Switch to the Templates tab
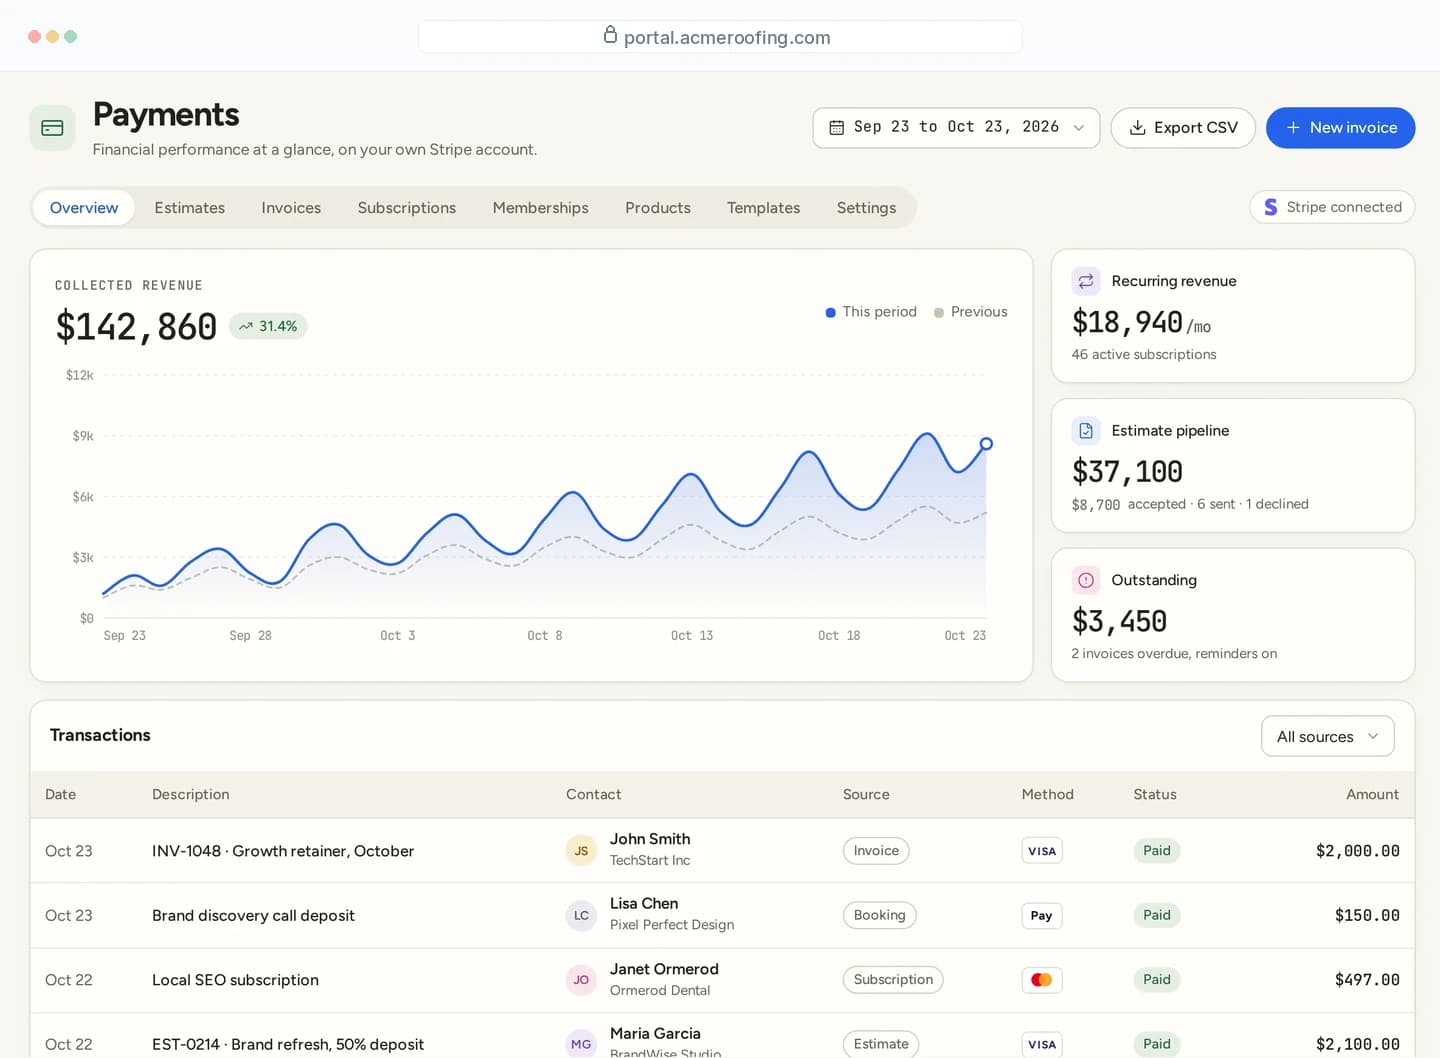Viewport: 1440px width, 1058px height. [764, 208]
